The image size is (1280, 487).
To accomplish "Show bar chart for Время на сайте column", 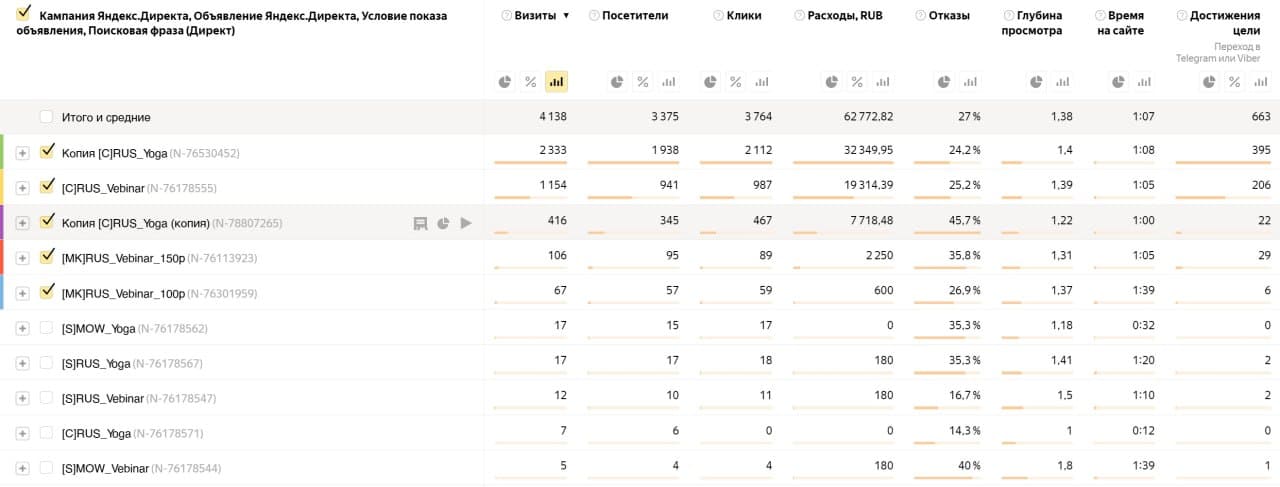I will pyautogui.click(x=1146, y=82).
